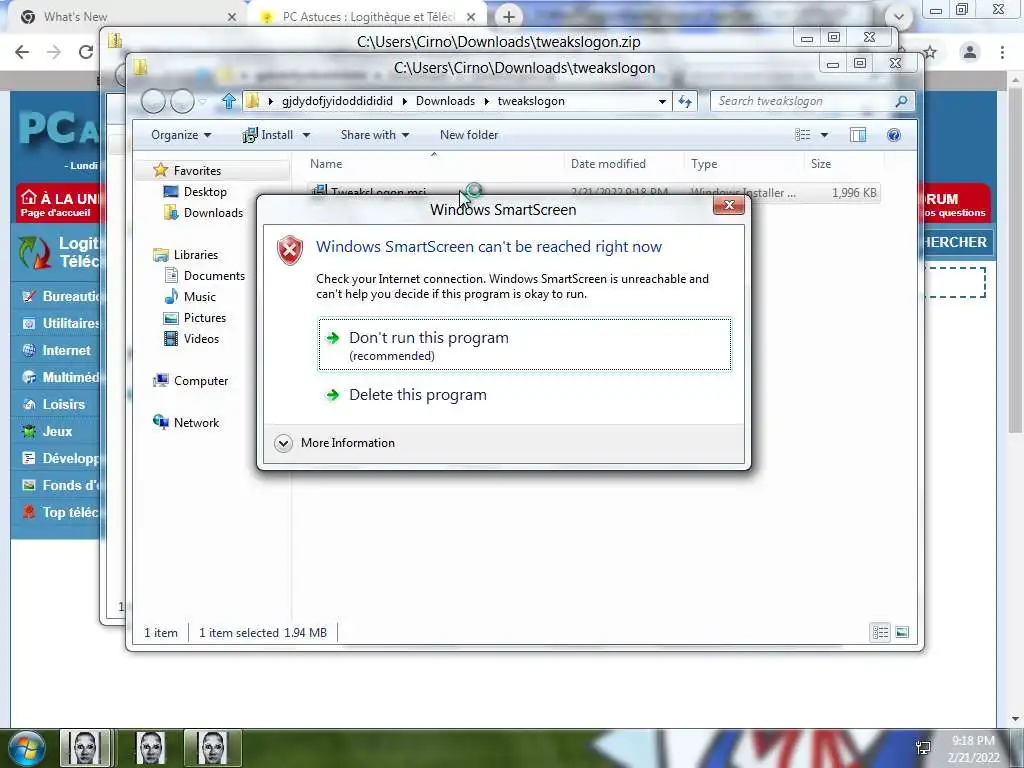Close the What's New browser tab
Screen dimensions: 1024x768
point(231,17)
